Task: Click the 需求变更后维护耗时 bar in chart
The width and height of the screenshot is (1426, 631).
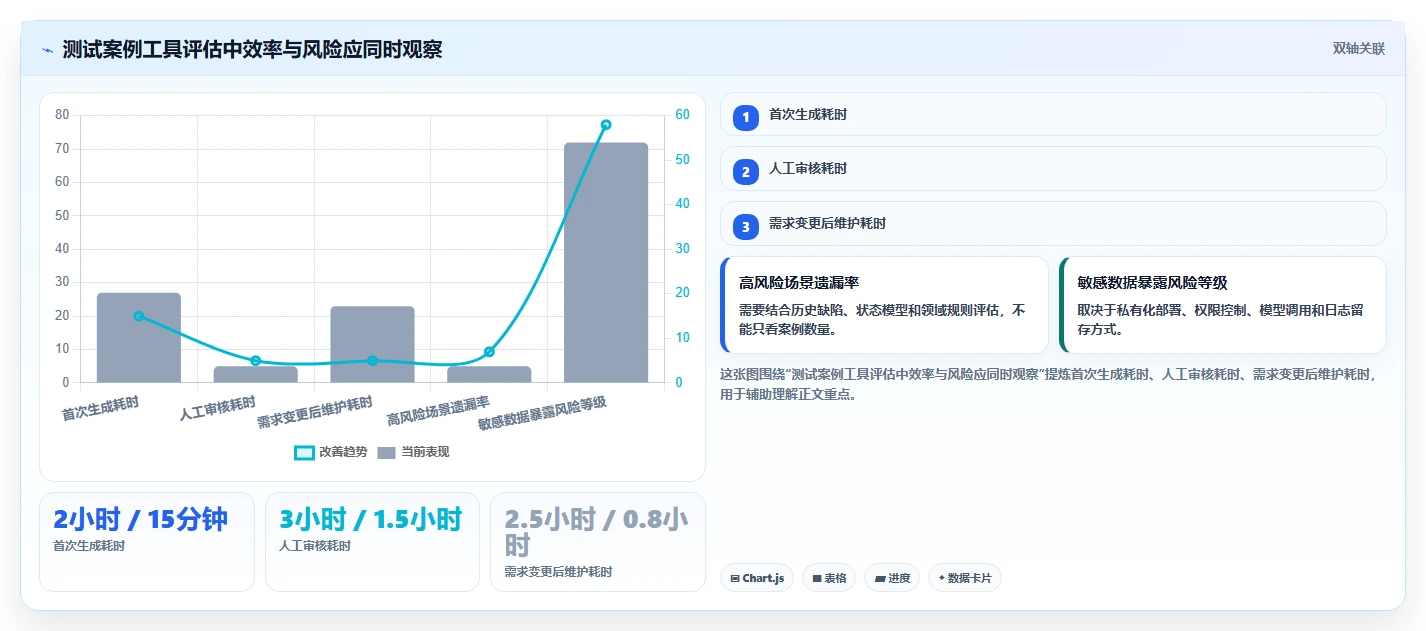Action: pyautogui.click(x=372, y=344)
